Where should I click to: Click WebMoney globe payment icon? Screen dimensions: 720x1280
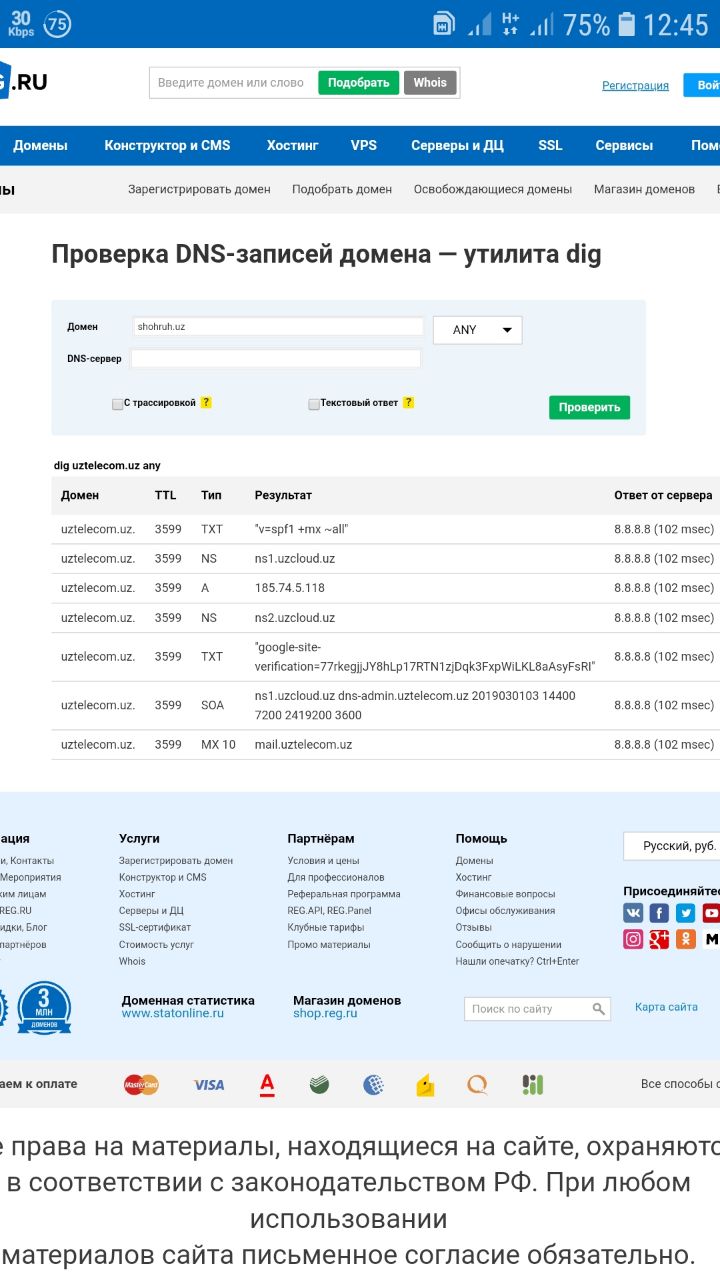(x=374, y=1085)
